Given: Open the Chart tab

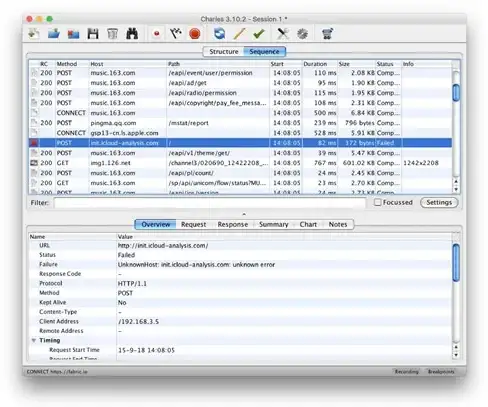Looking at the screenshot, I should pyautogui.click(x=308, y=224).
